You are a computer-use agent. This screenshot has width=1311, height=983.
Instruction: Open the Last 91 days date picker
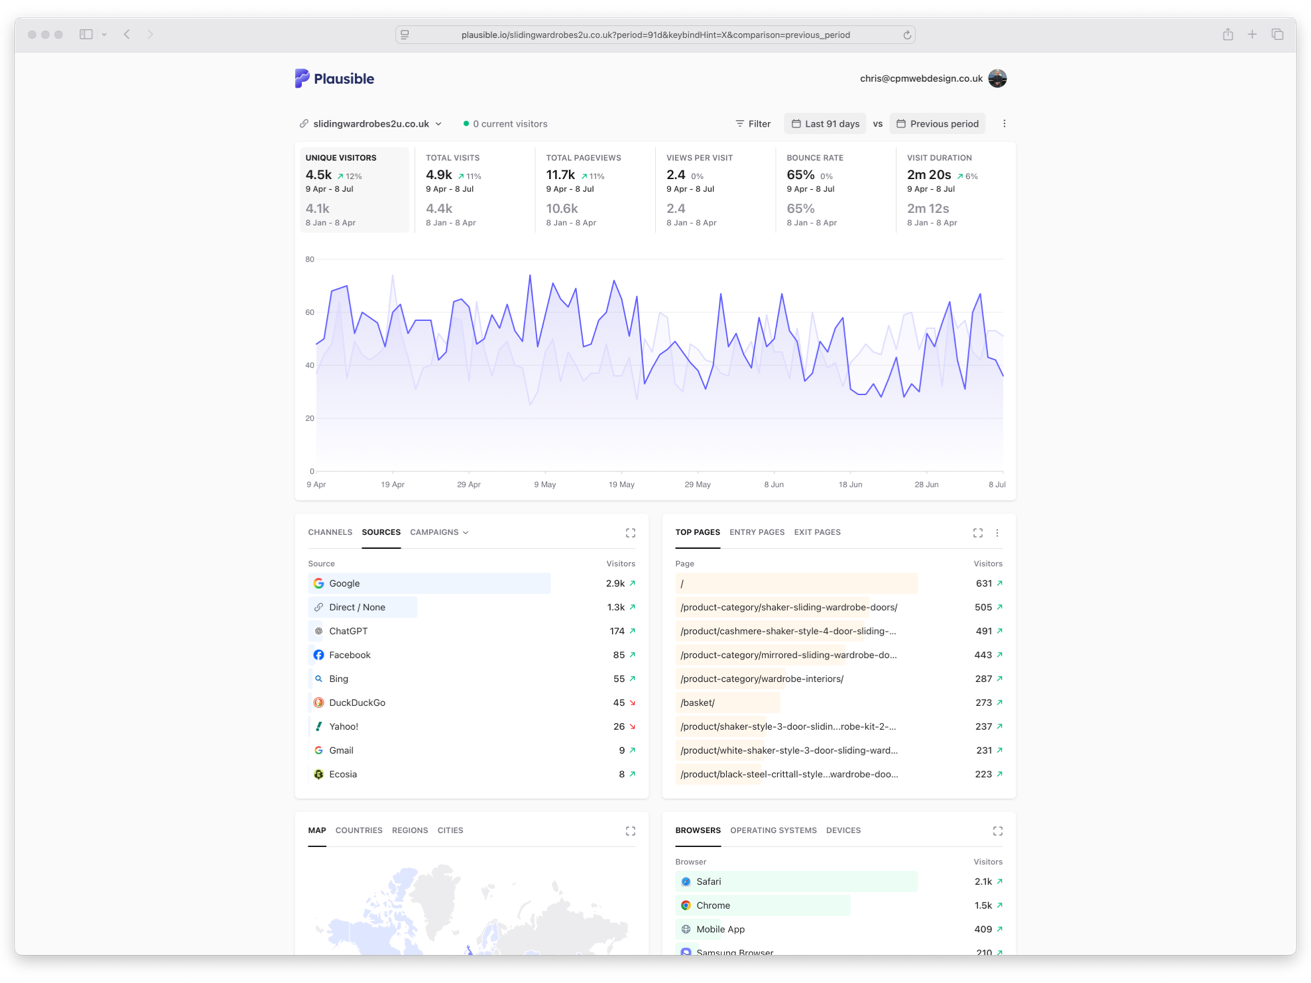click(825, 124)
